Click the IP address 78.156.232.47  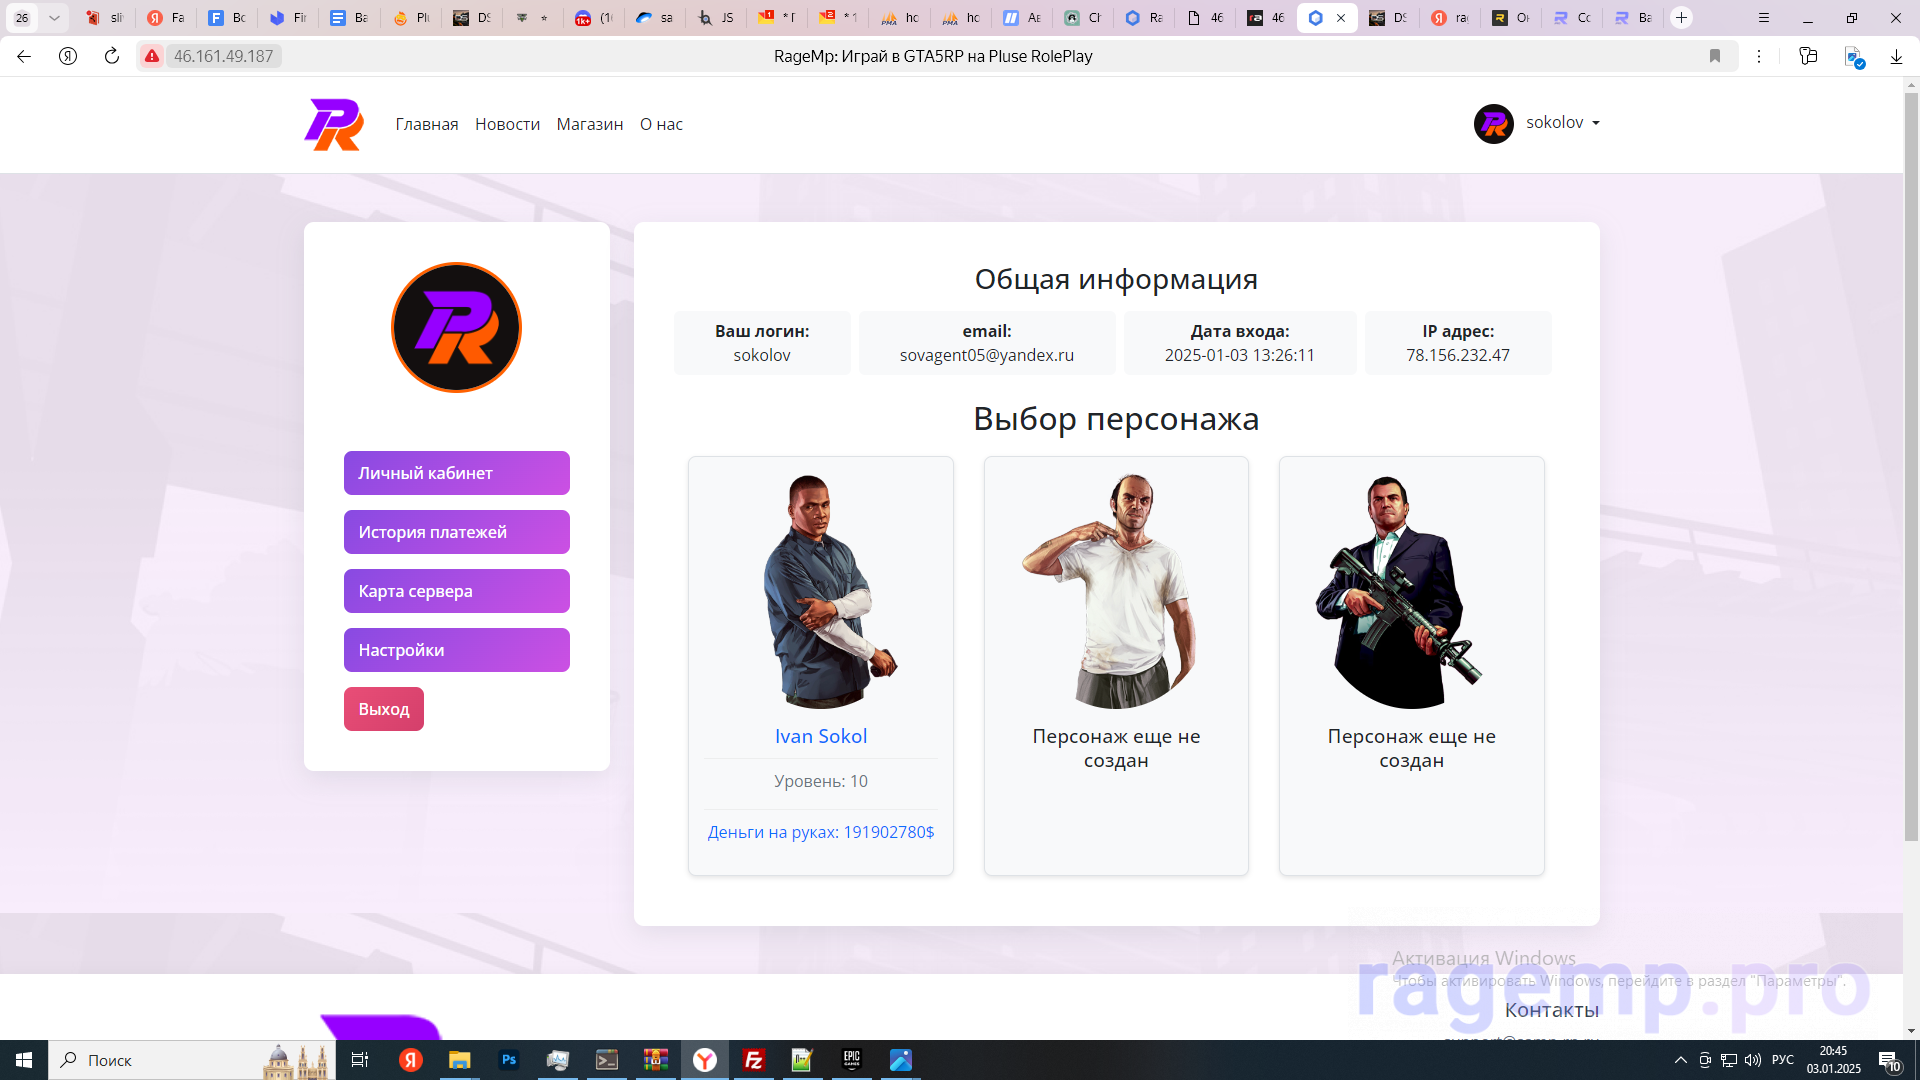tap(1458, 355)
